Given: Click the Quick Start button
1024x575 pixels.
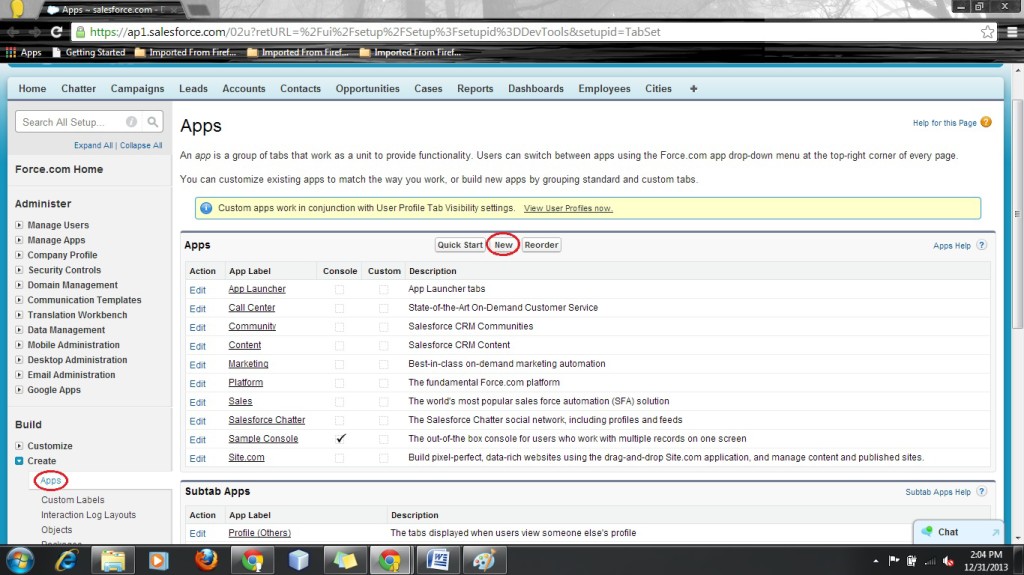Looking at the screenshot, I should click(460, 245).
